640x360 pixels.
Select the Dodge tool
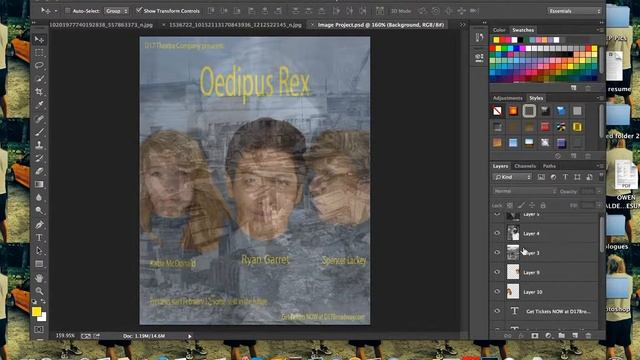39,211
